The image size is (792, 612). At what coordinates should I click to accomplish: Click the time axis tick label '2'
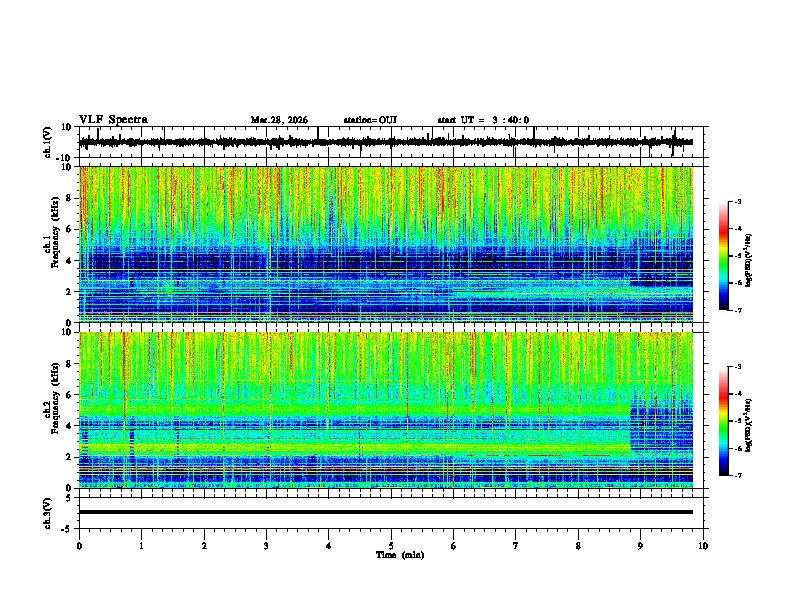[x=204, y=546]
